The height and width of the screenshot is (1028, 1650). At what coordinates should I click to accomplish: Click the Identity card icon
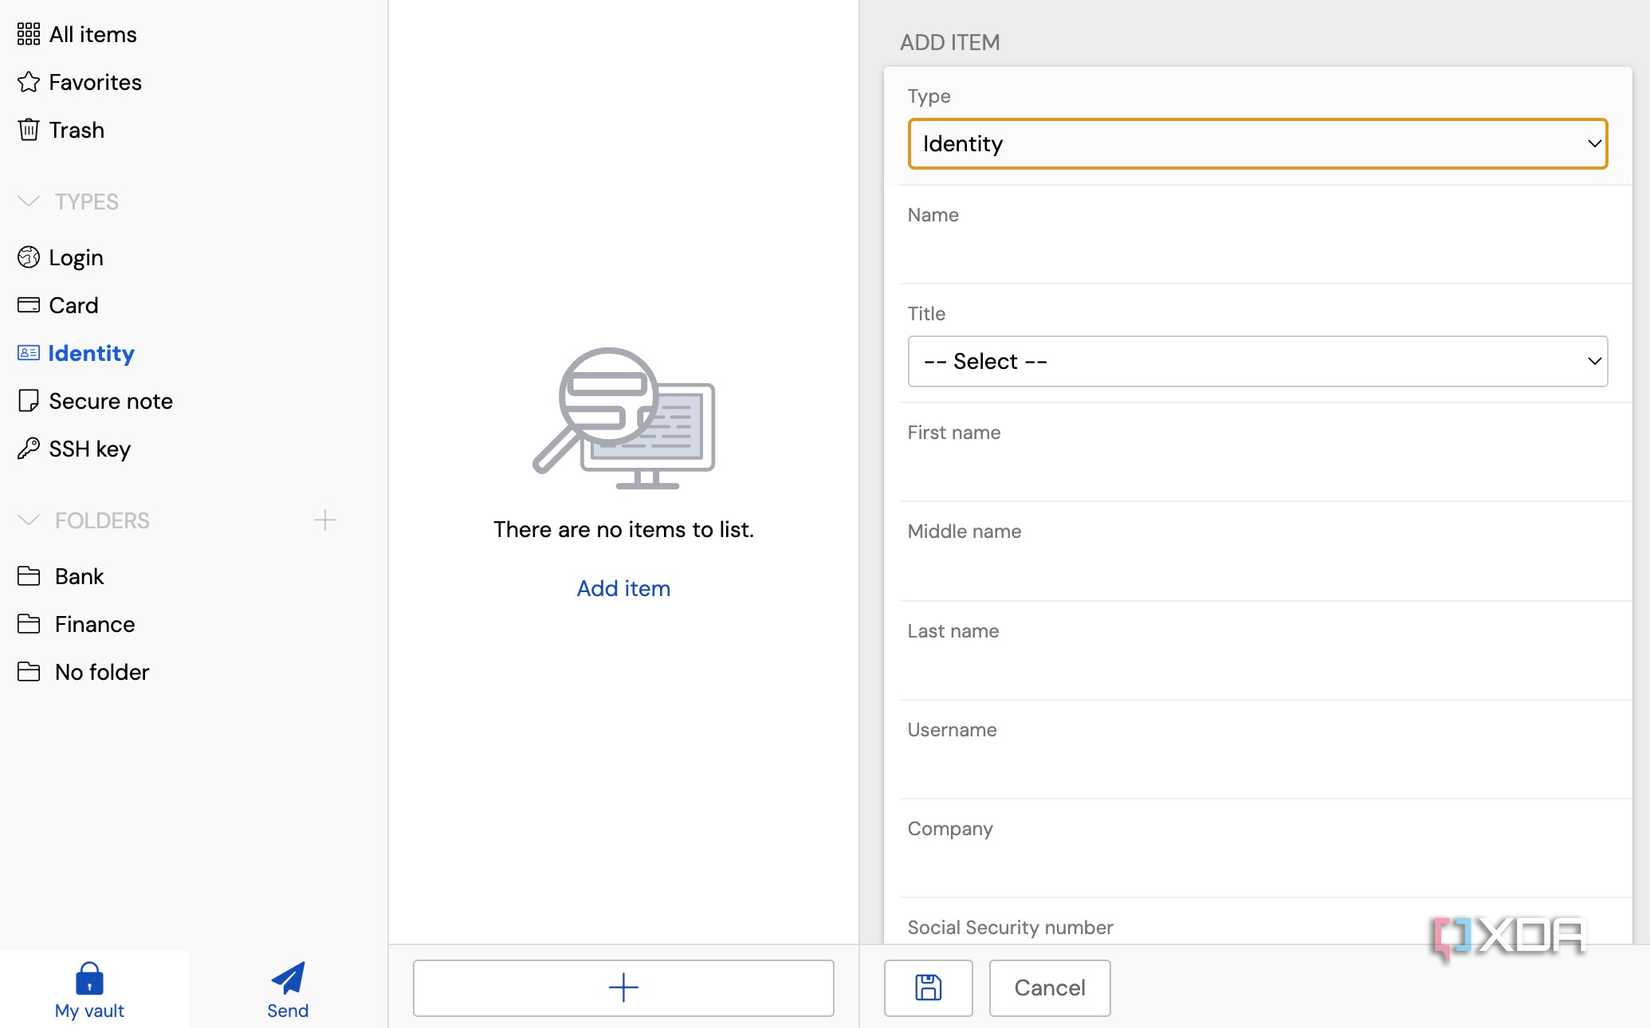28,353
